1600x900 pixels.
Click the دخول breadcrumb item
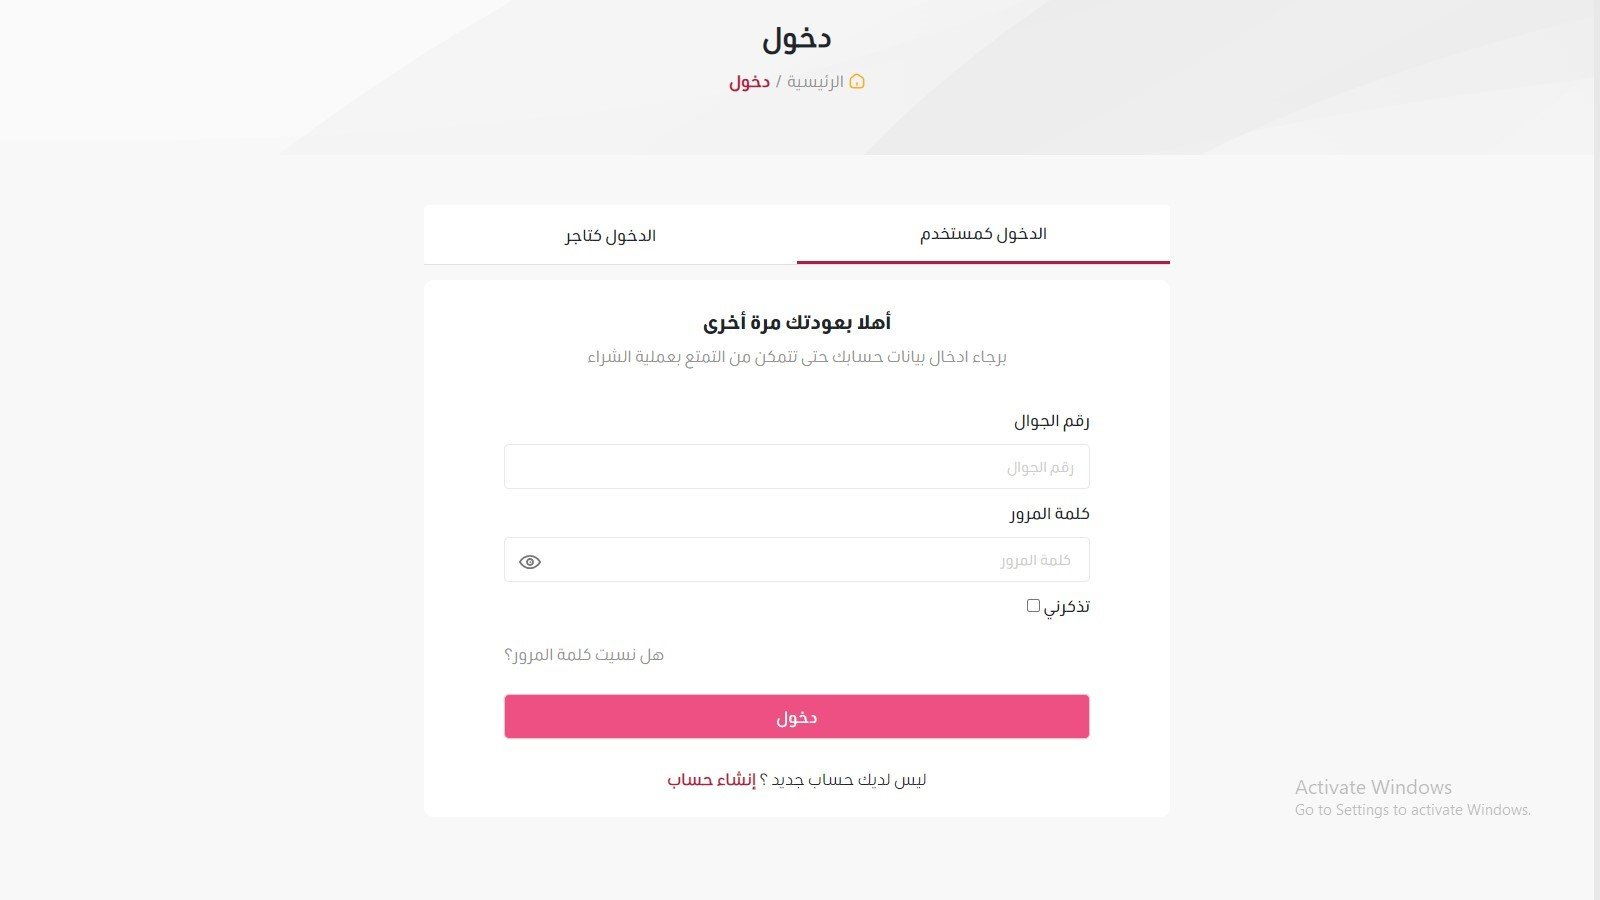pyautogui.click(x=749, y=81)
